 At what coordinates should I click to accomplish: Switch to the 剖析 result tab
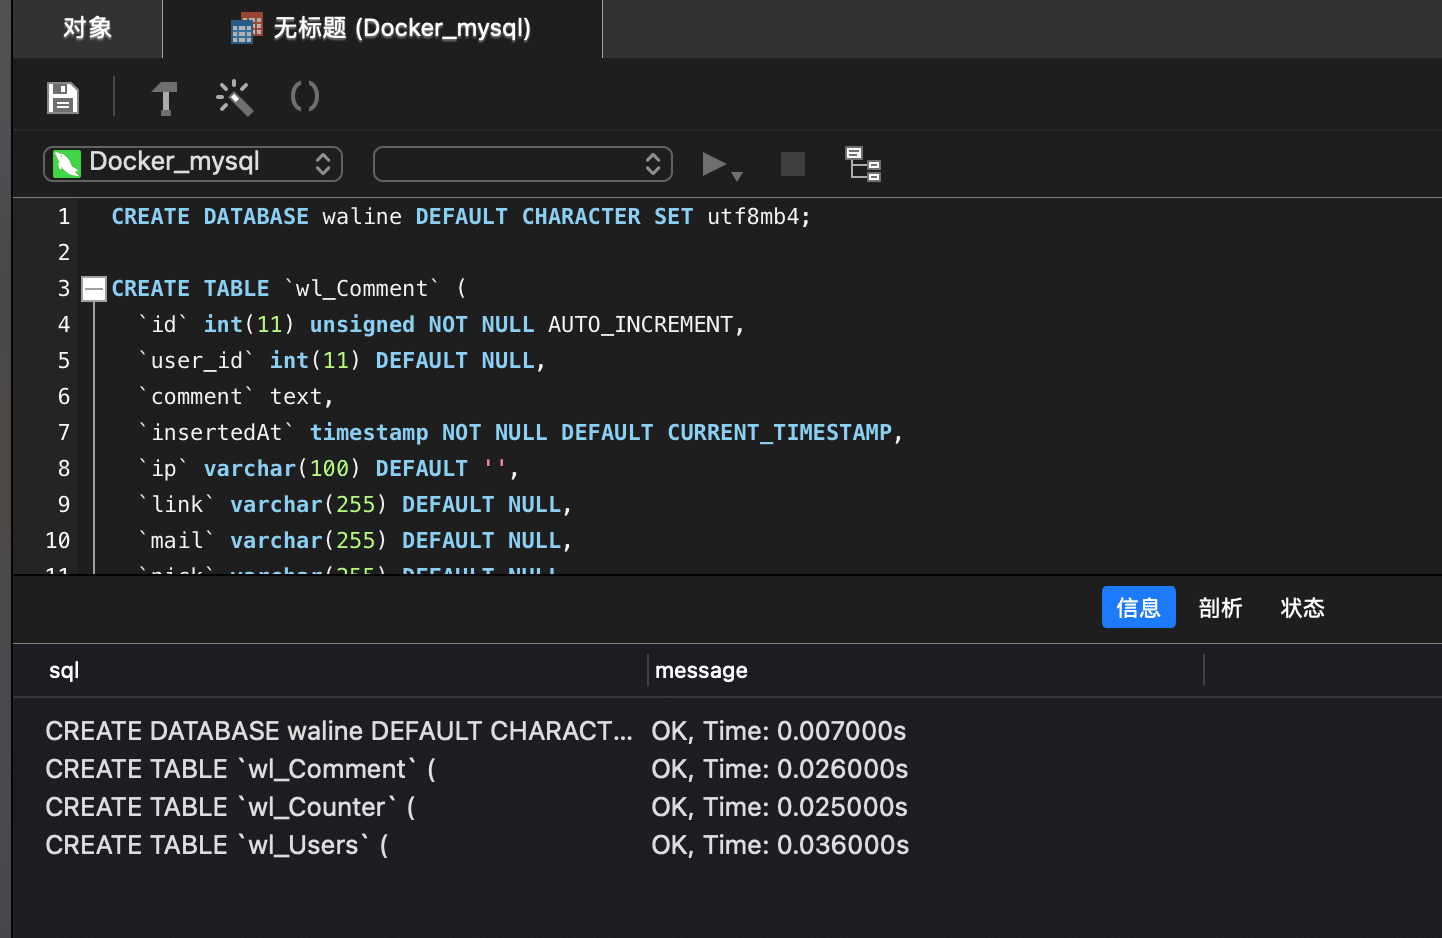pos(1221,607)
